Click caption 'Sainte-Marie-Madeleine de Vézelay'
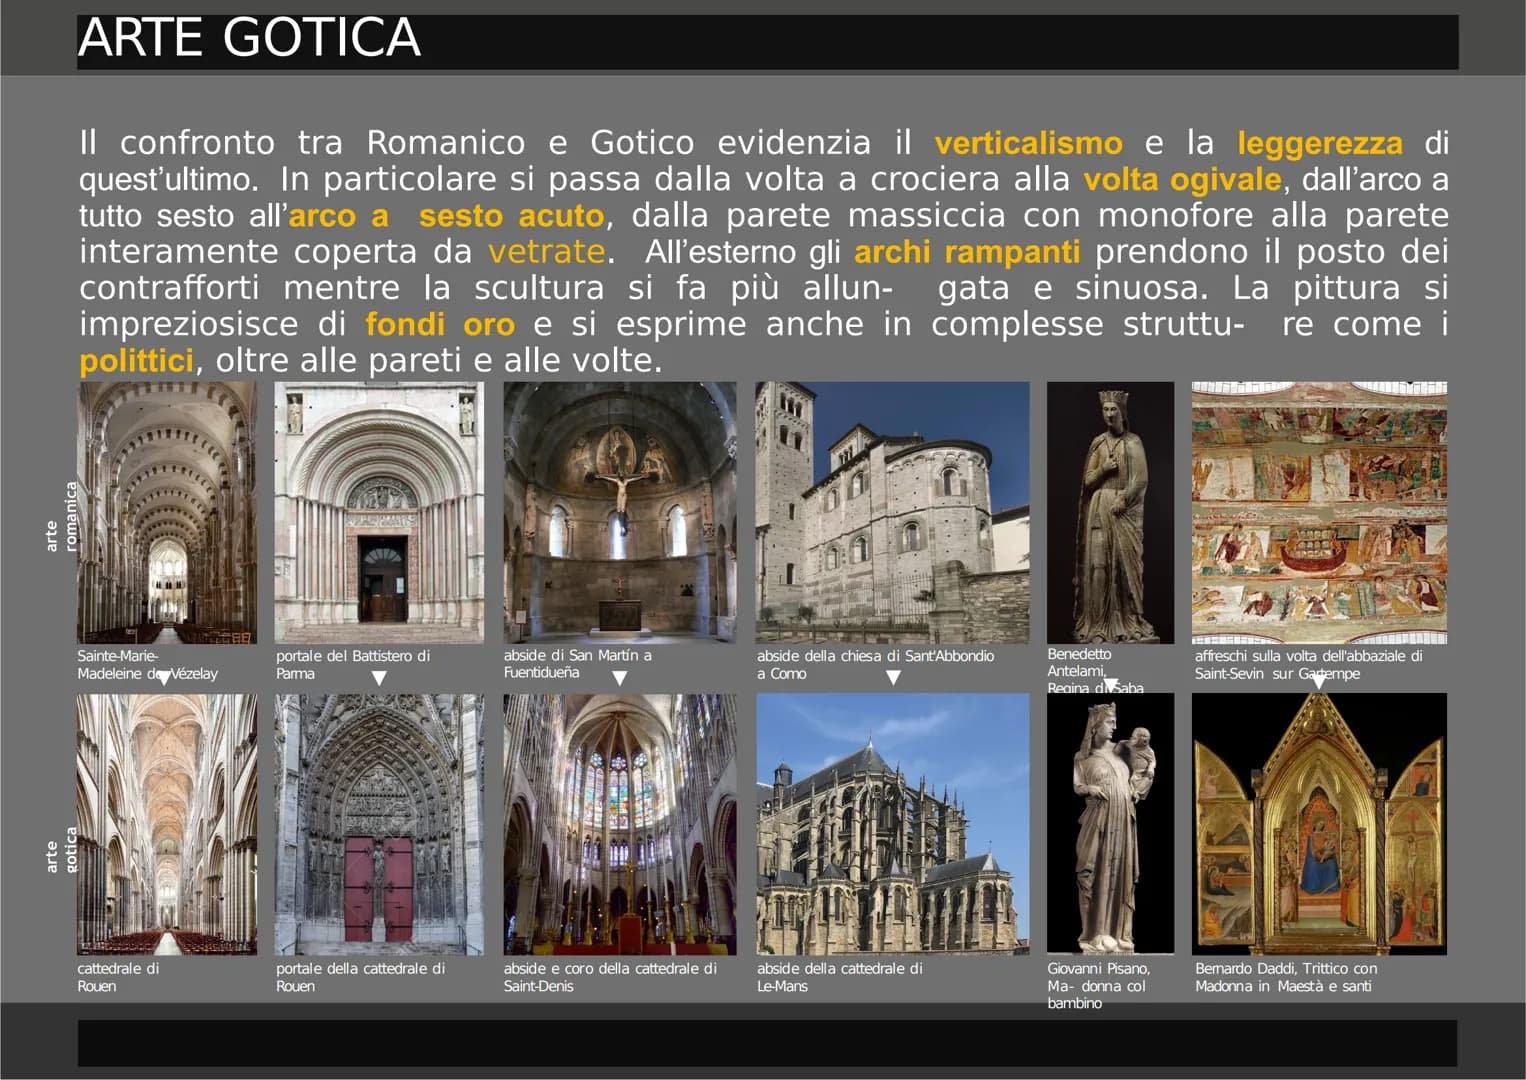 (x=147, y=665)
